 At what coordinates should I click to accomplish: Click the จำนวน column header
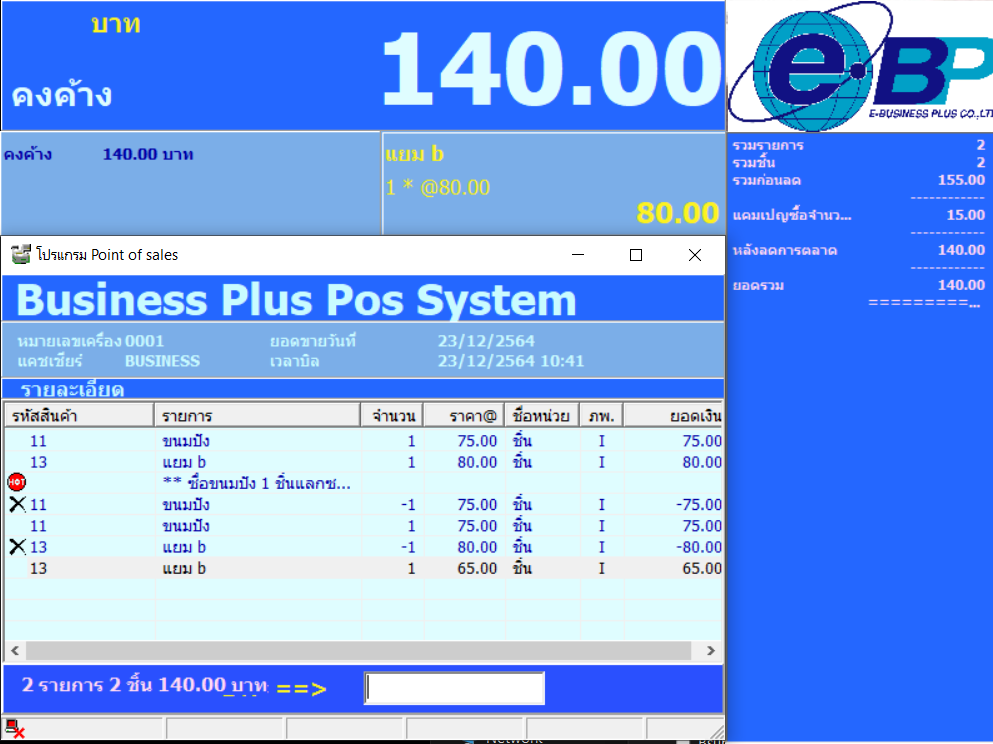coord(392,416)
